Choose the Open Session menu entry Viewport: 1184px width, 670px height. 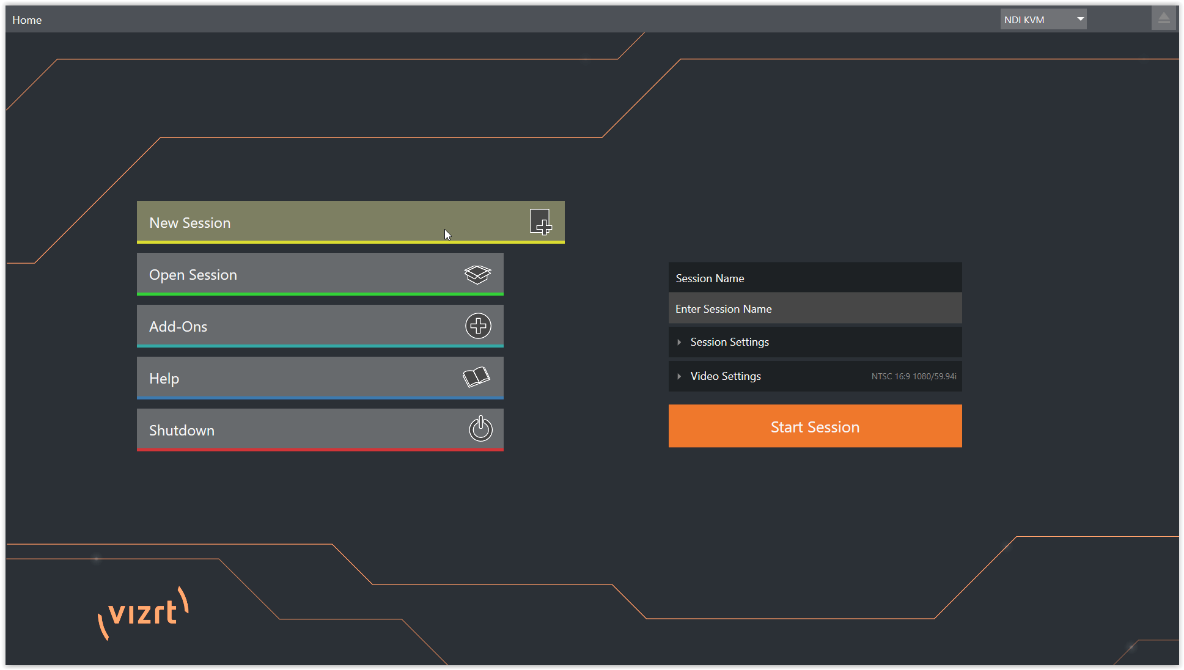coord(320,274)
